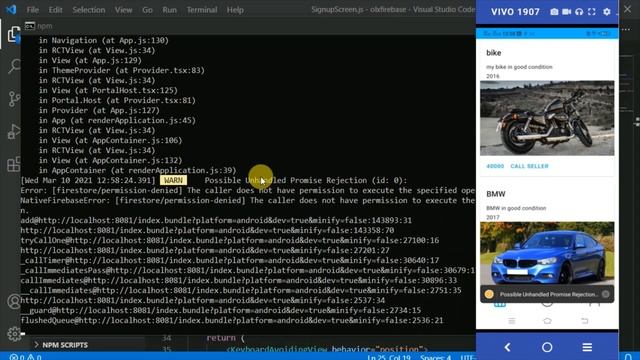Open the Help menu
This screenshot has height=360, width=640.
[235, 10]
